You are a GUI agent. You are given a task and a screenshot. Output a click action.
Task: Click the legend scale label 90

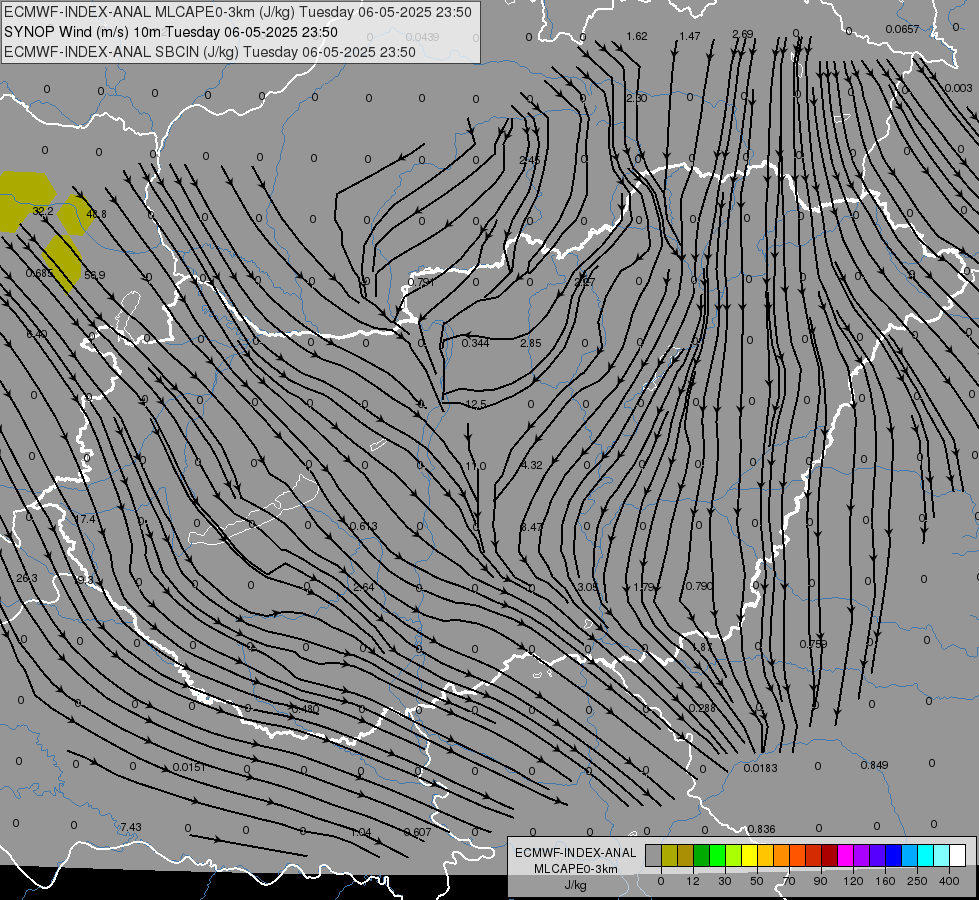(x=820, y=881)
